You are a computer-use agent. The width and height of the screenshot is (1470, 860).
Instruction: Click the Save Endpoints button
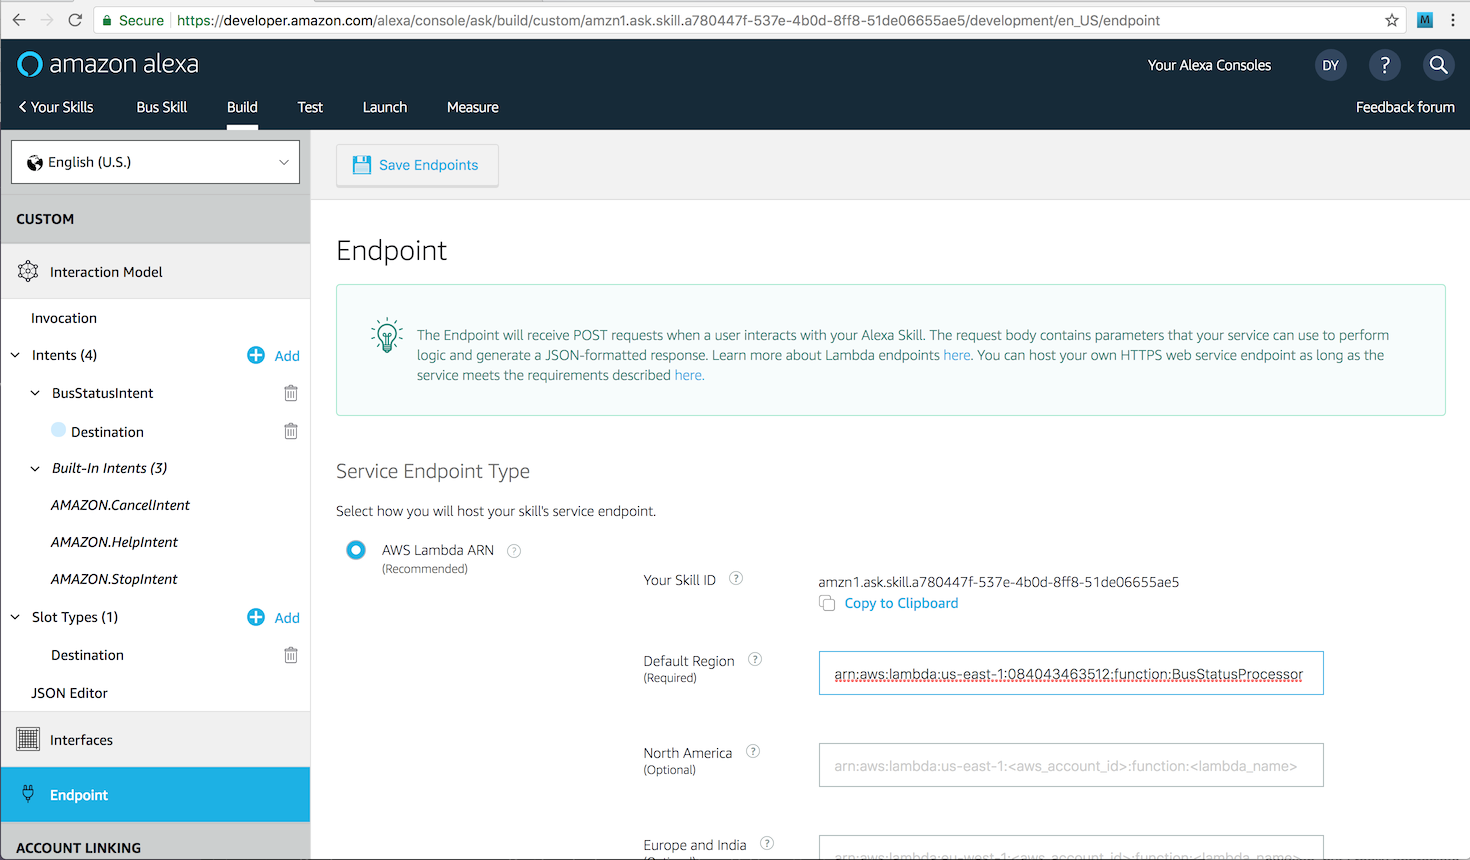pyautogui.click(x=417, y=165)
